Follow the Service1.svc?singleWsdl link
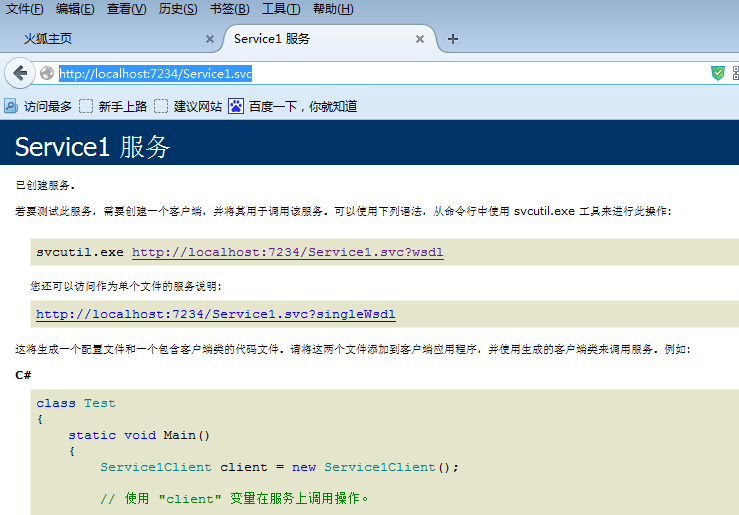The height and width of the screenshot is (515, 739). [x=216, y=314]
